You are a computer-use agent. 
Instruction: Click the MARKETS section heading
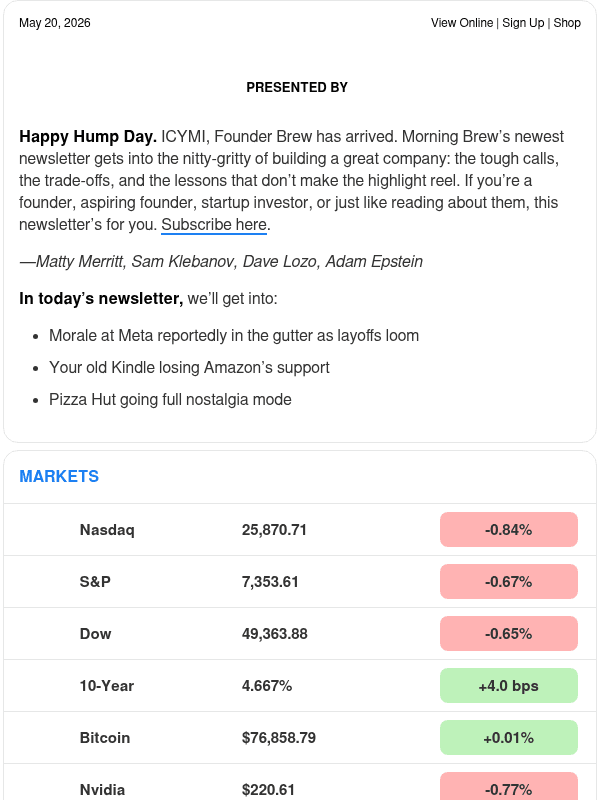[59, 476]
